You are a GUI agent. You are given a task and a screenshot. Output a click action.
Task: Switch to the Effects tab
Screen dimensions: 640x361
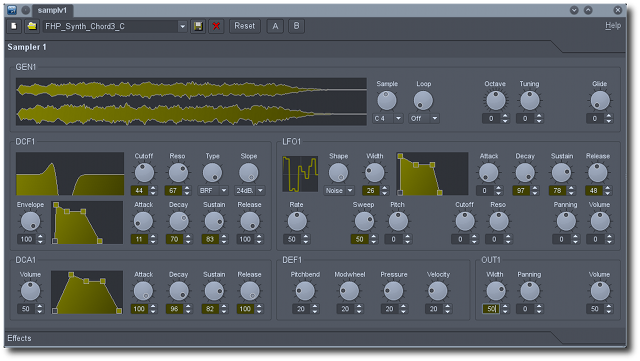point(19,338)
